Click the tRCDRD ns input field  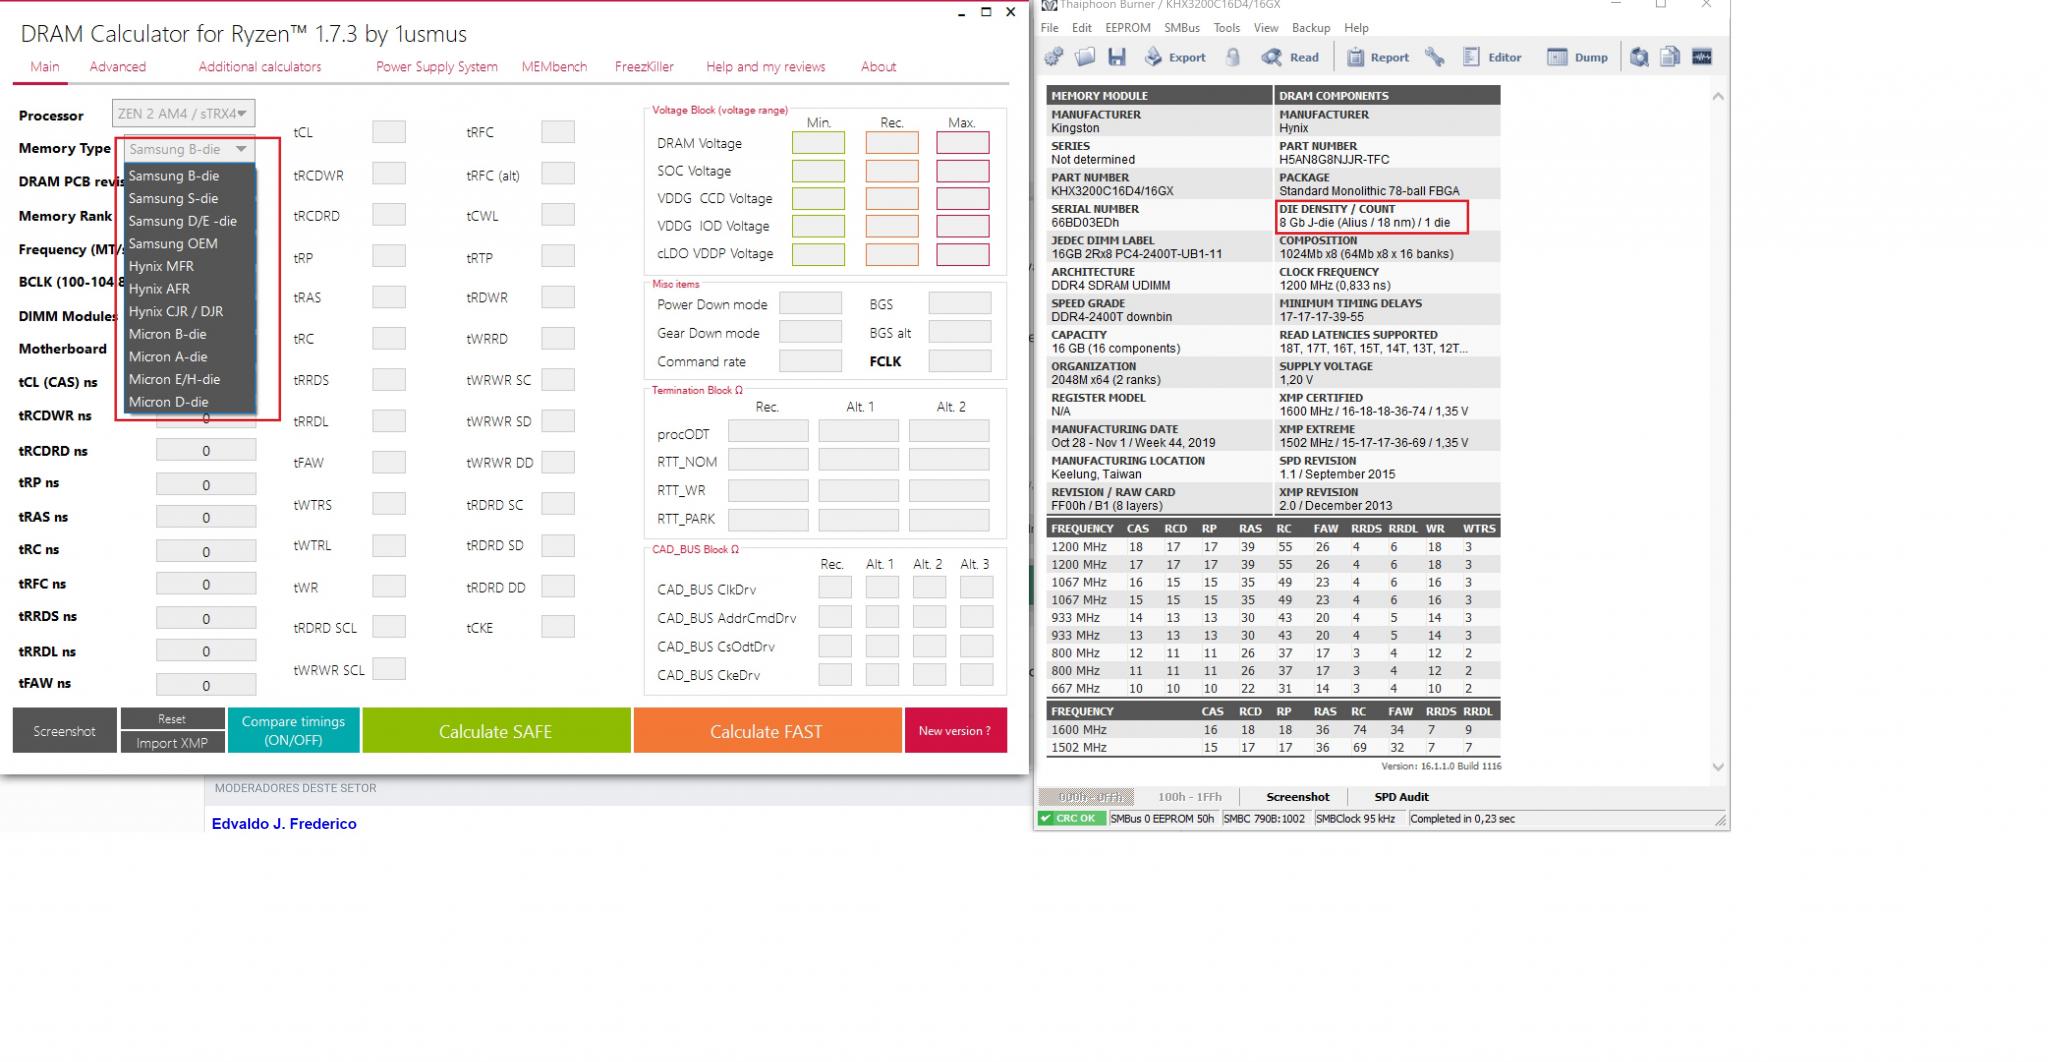click(206, 451)
